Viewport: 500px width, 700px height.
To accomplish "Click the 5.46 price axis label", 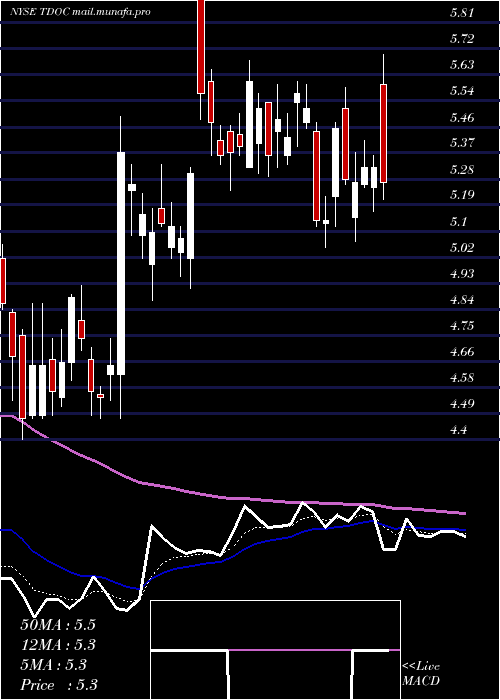I will click(462, 117).
